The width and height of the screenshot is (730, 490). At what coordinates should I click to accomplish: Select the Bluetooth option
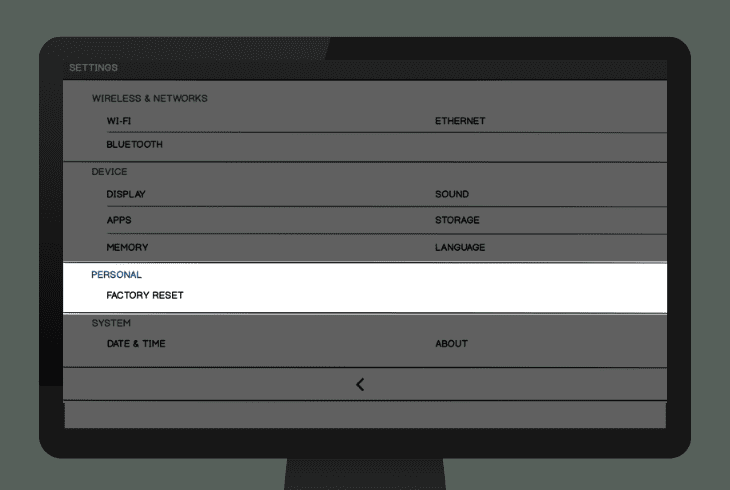pyautogui.click(x=135, y=144)
